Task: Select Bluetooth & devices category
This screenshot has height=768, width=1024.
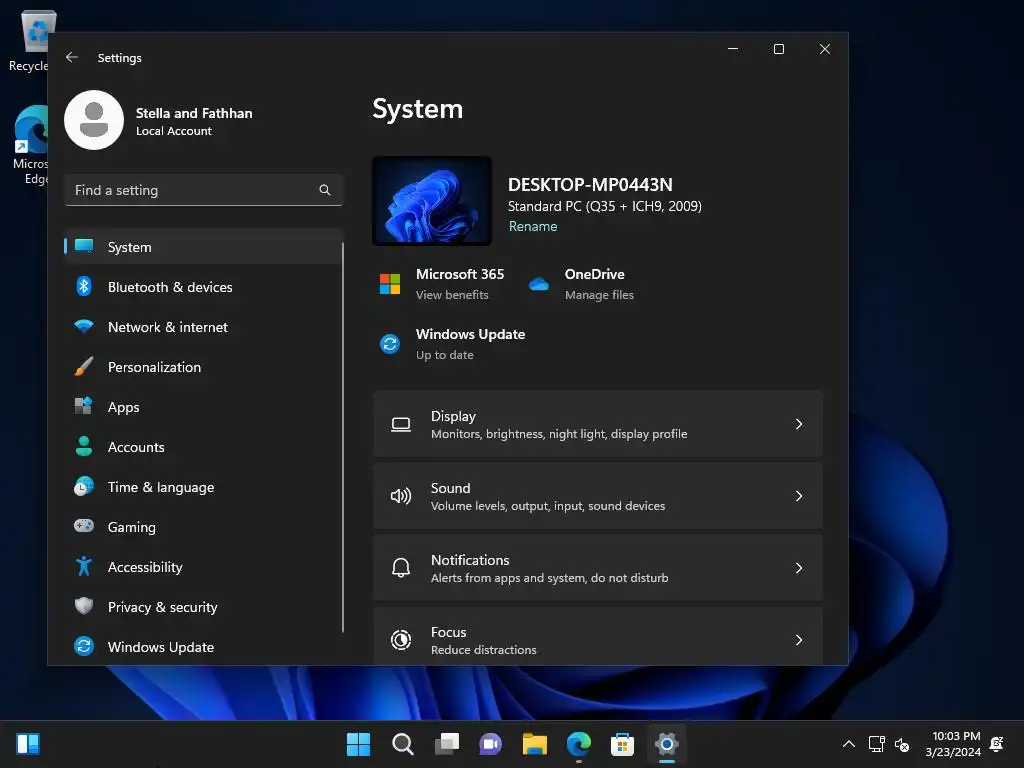Action: (x=202, y=287)
